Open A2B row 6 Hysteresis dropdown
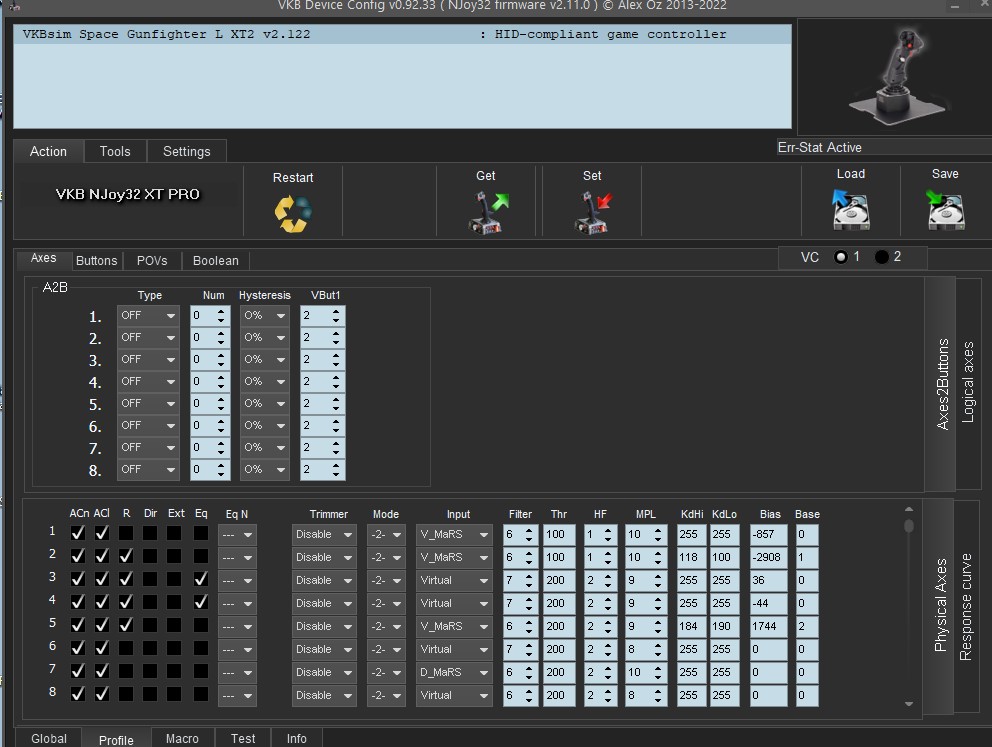 point(264,425)
